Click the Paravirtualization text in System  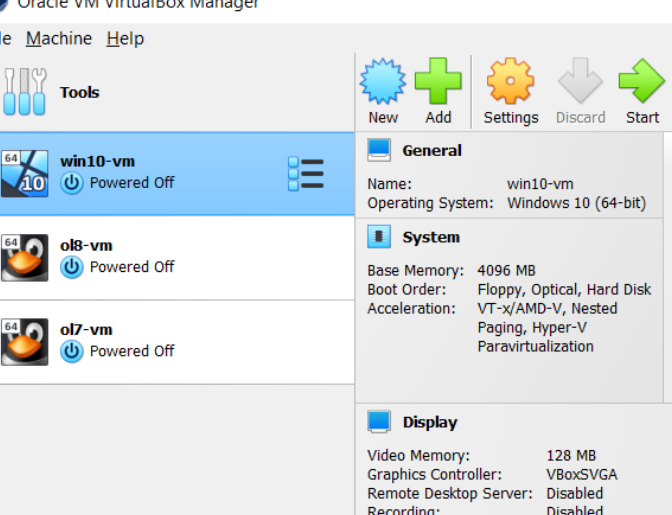pos(535,346)
